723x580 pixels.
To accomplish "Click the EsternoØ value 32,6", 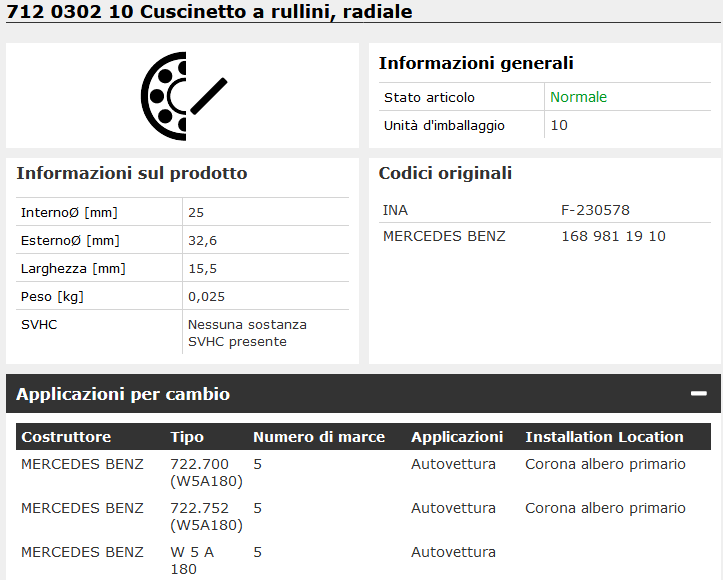I will coord(202,241).
